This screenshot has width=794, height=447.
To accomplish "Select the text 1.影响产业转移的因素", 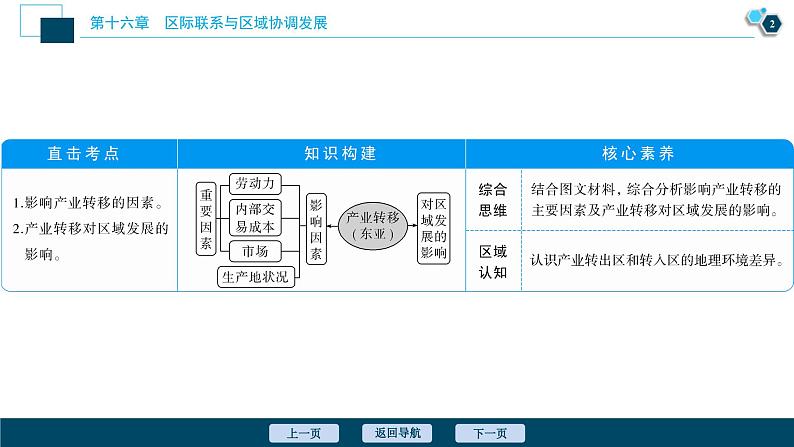I will [x=88, y=203].
